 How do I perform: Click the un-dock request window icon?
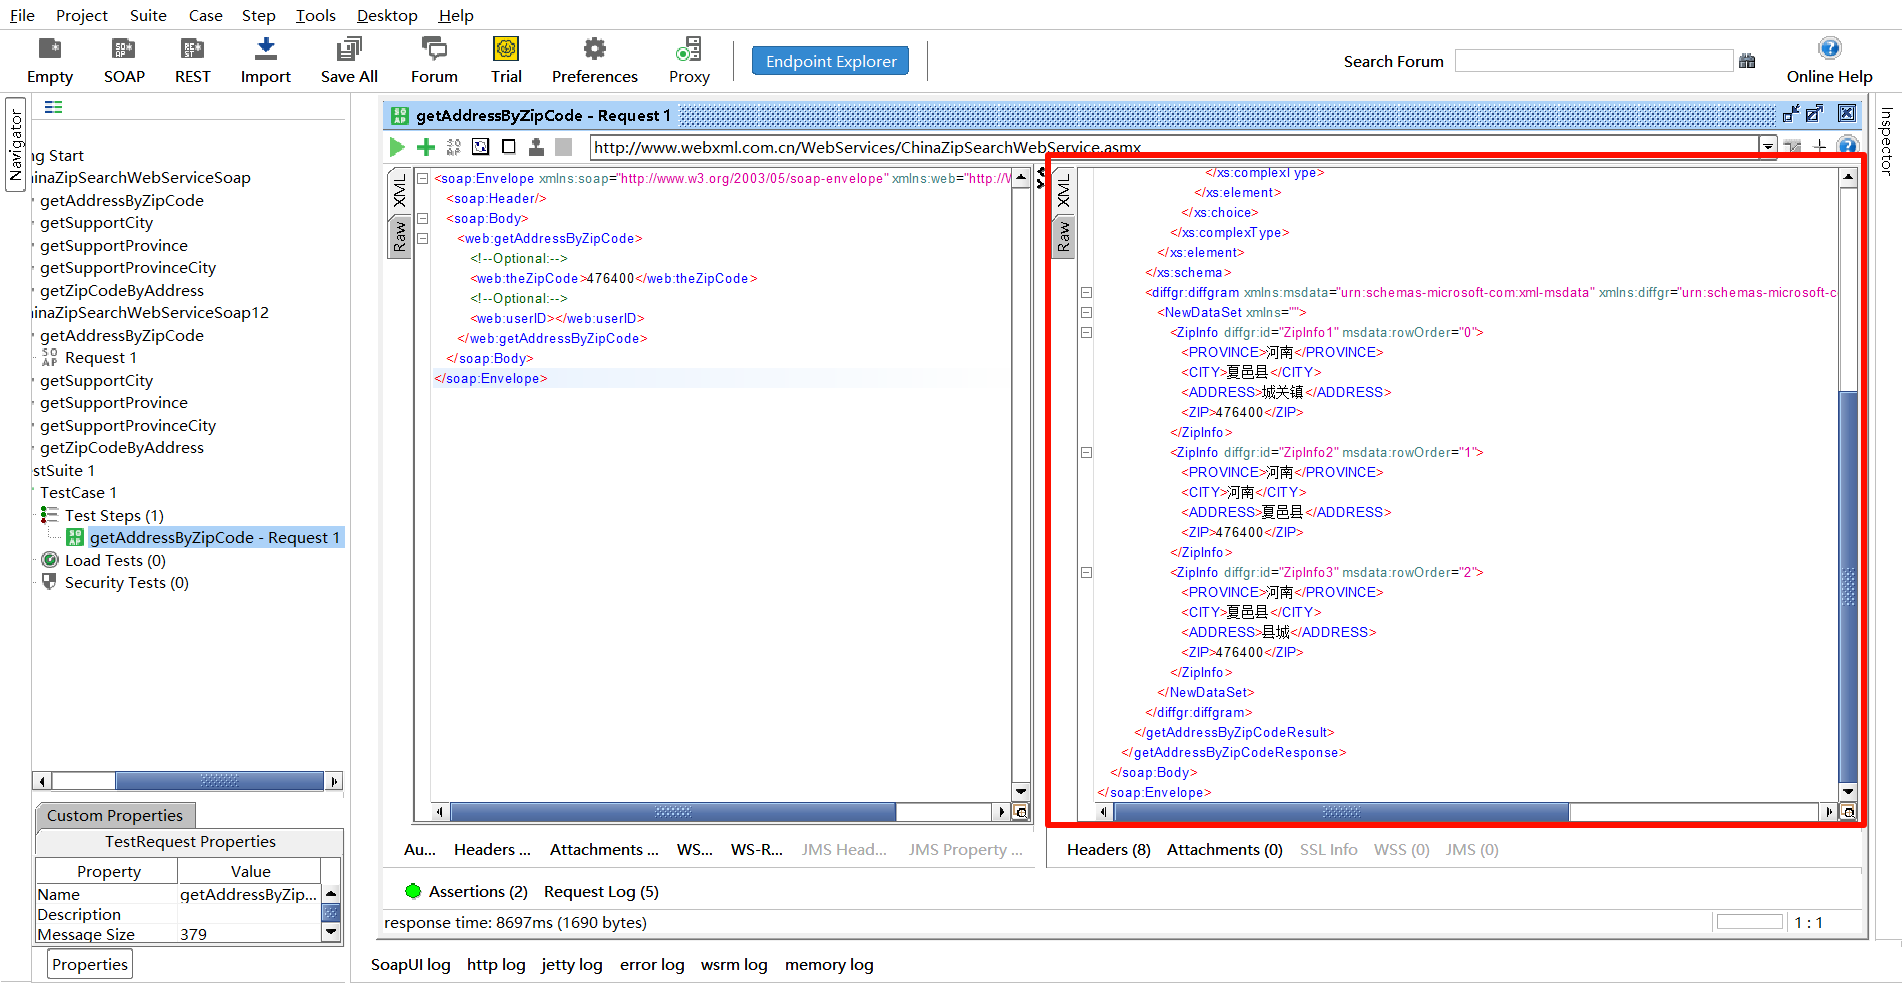pos(1791,114)
